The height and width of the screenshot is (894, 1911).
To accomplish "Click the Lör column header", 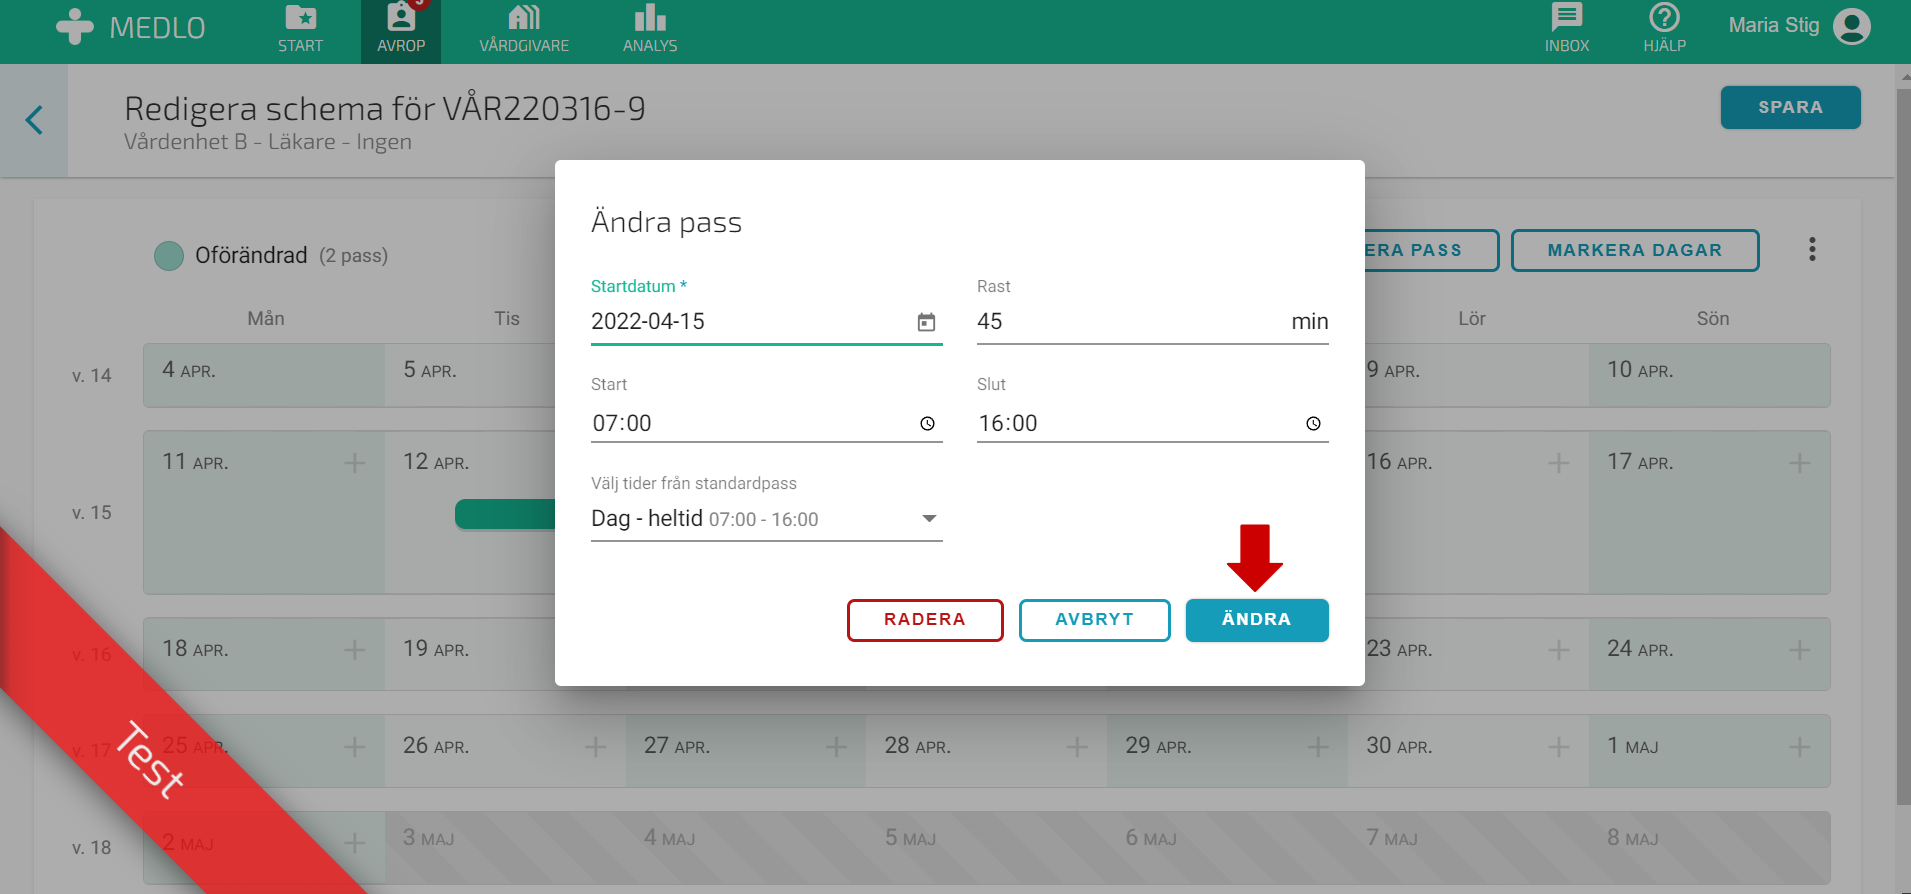I will point(1472,319).
